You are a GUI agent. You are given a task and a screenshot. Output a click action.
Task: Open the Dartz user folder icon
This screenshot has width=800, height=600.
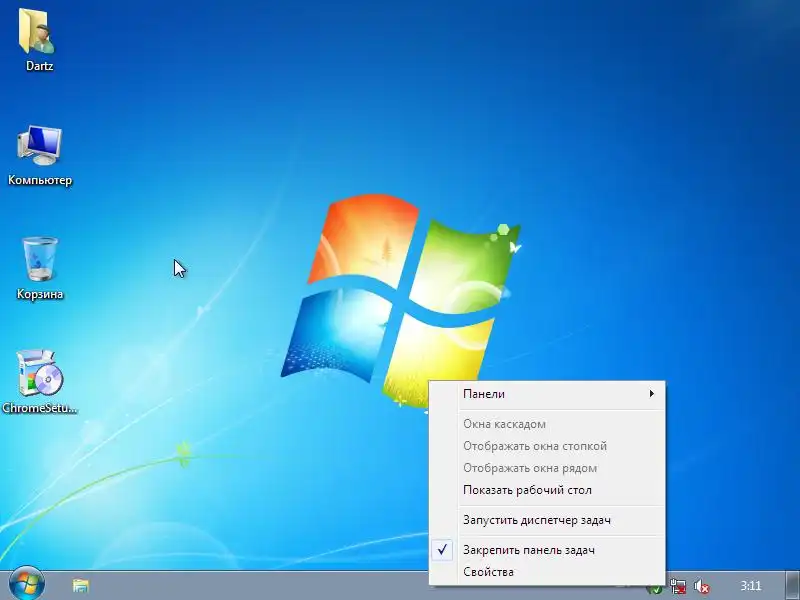click(39, 39)
